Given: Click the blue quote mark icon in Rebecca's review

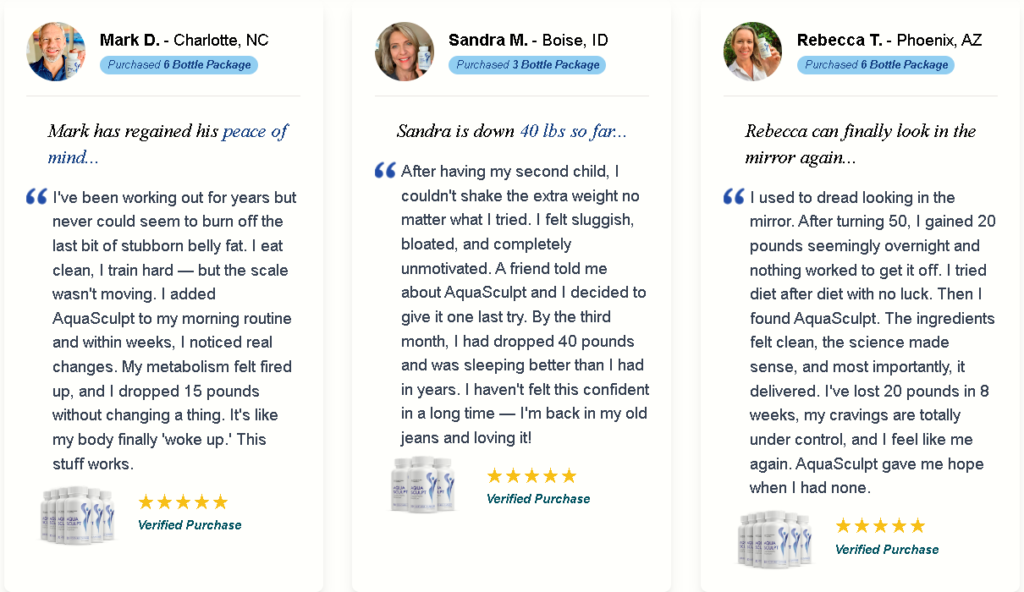Looking at the screenshot, I should pos(734,197).
